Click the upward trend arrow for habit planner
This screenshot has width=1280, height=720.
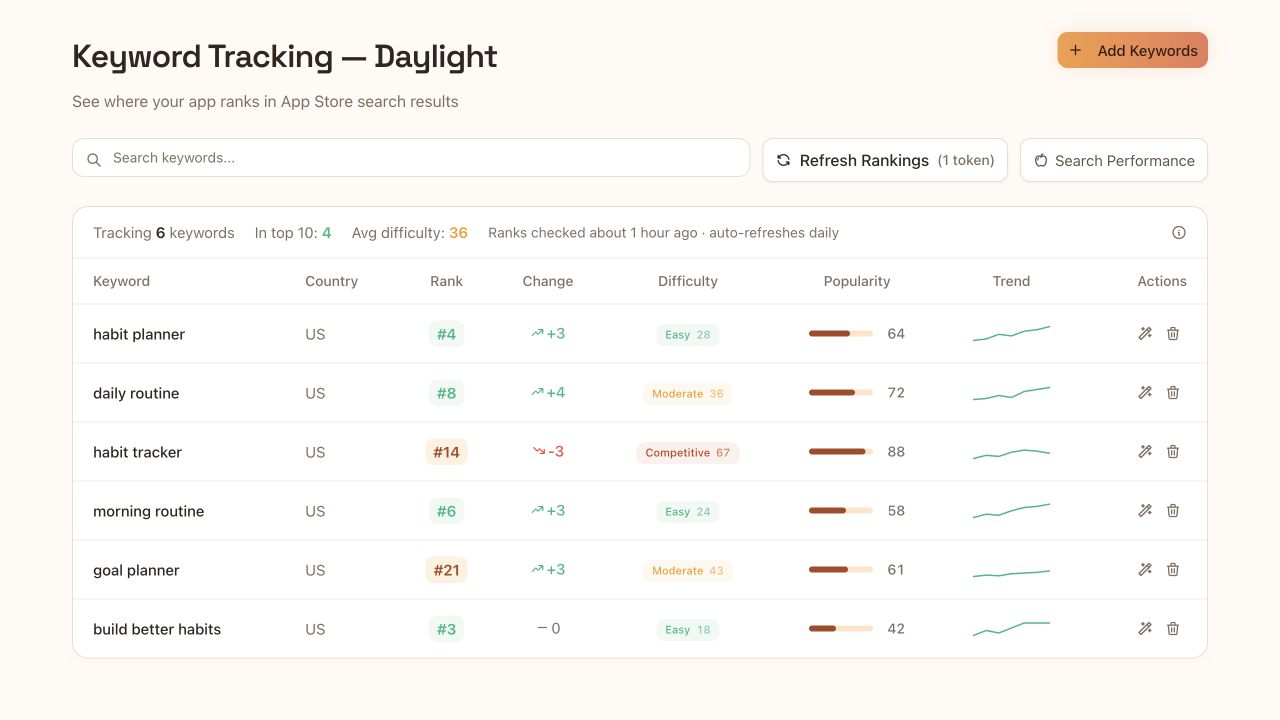click(537, 333)
